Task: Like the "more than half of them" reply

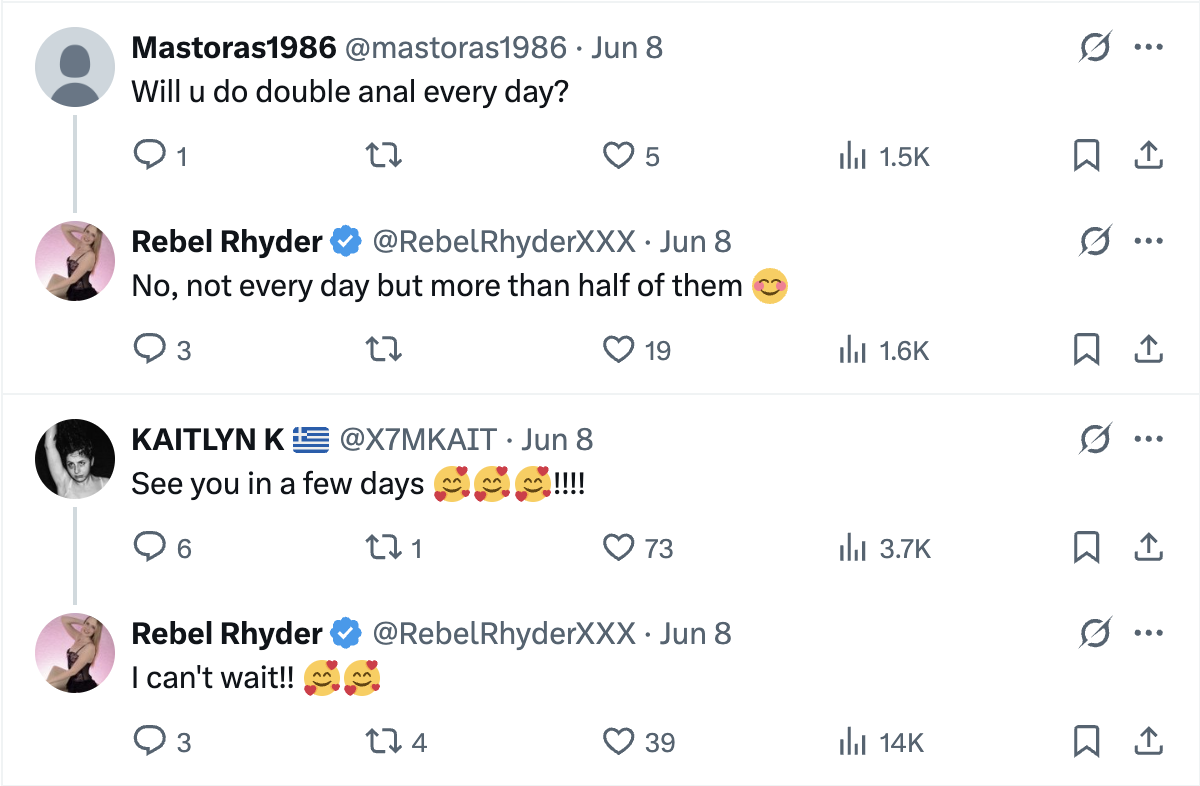Action: (x=619, y=350)
